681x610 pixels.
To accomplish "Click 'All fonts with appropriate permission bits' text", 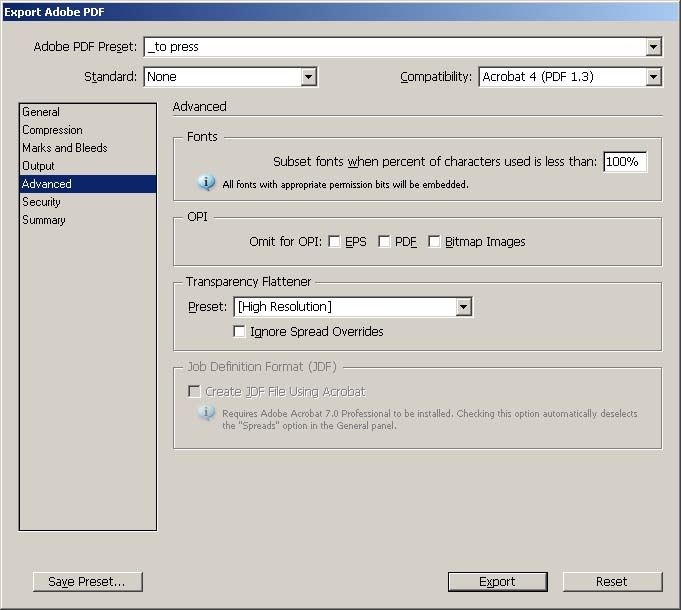I will [x=345, y=185].
